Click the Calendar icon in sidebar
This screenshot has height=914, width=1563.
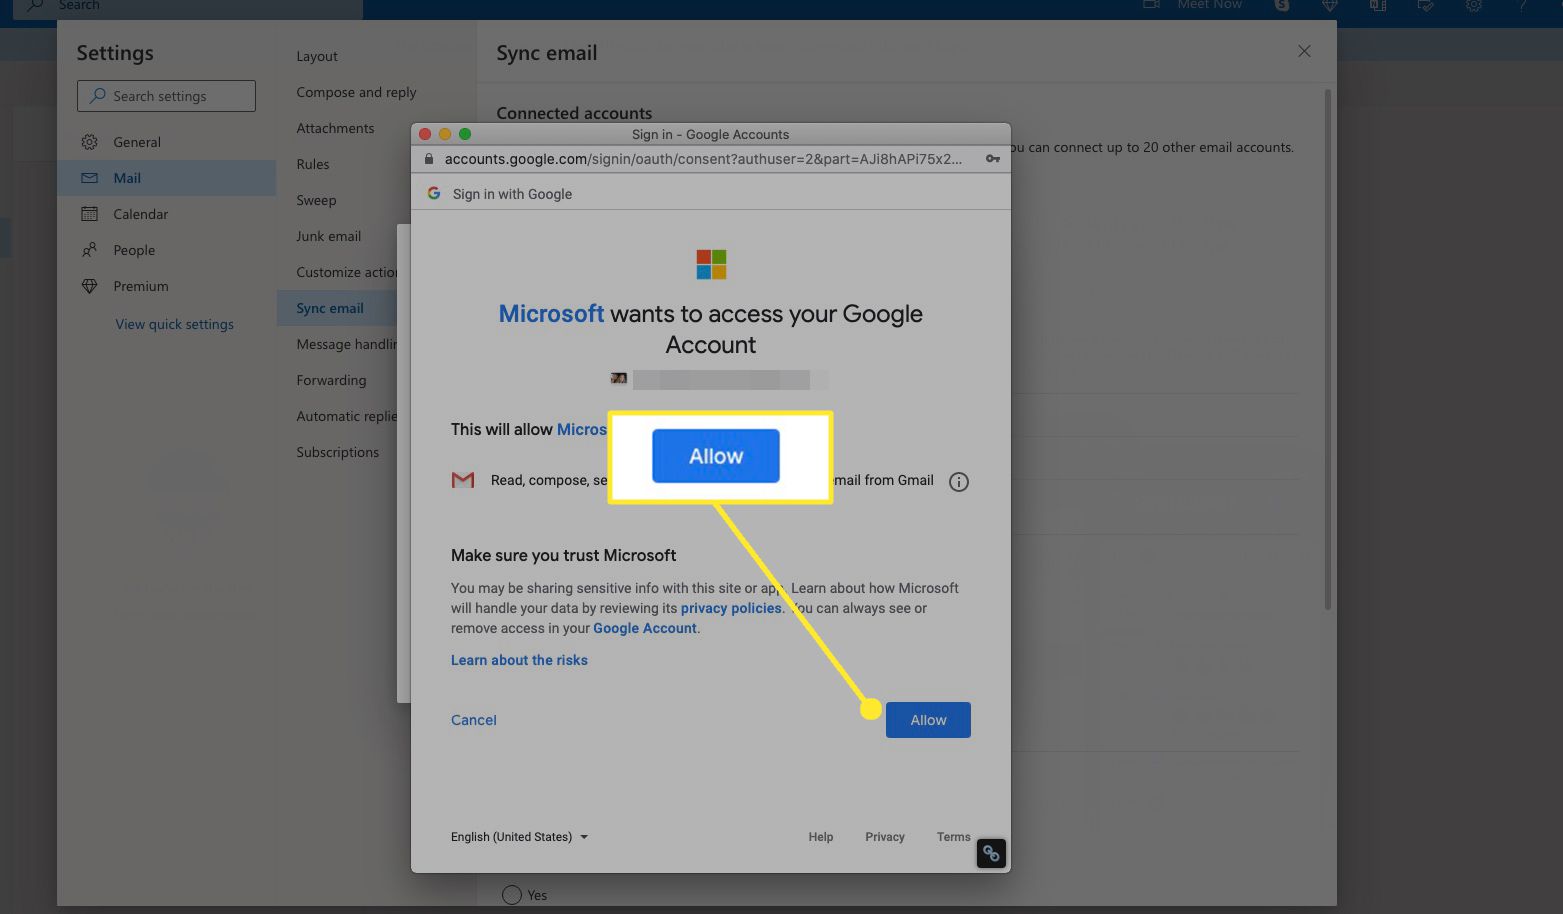[x=90, y=214]
